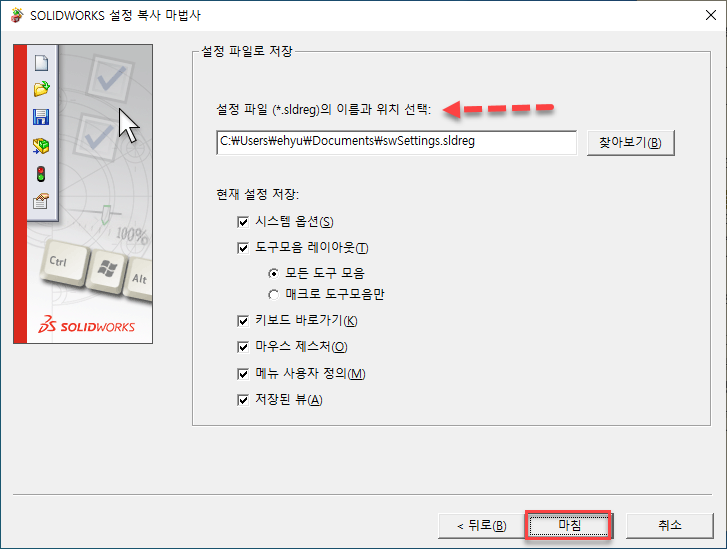Click the green package import icon
The height and width of the screenshot is (549, 727).
(41, 146)
